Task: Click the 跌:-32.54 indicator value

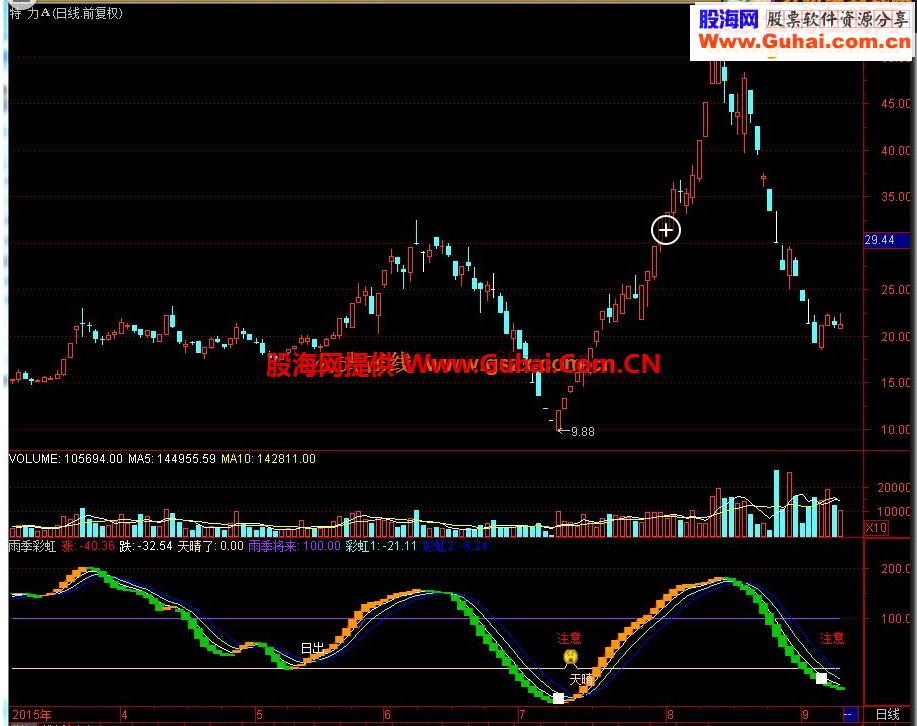Action: click(x=146, y=546)
